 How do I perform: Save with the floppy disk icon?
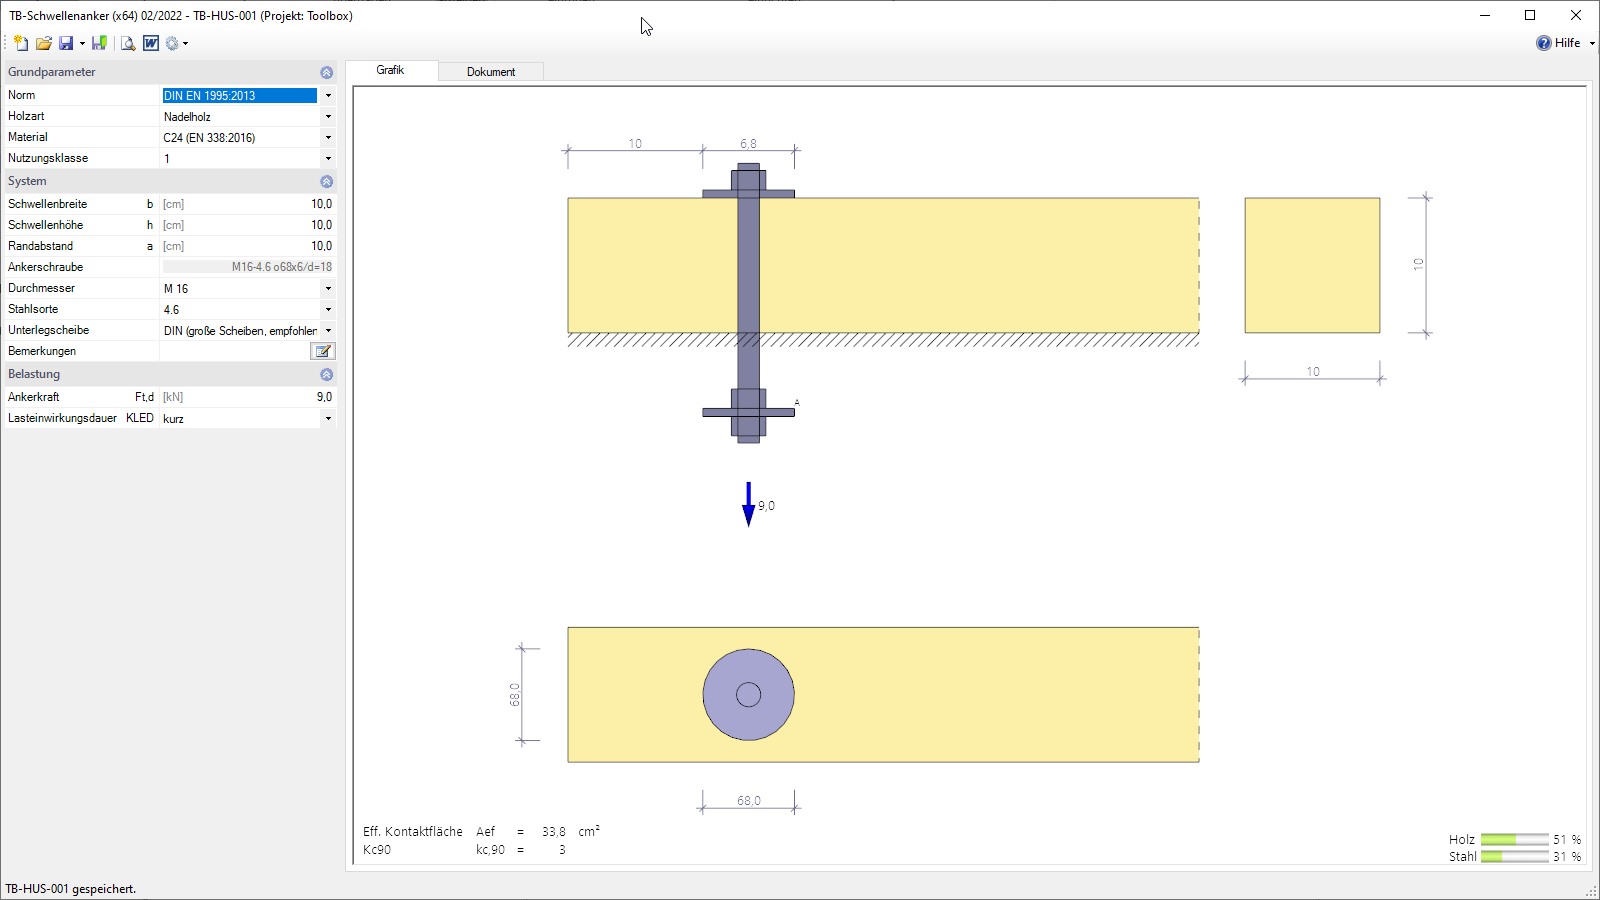(x=66, y=43)
